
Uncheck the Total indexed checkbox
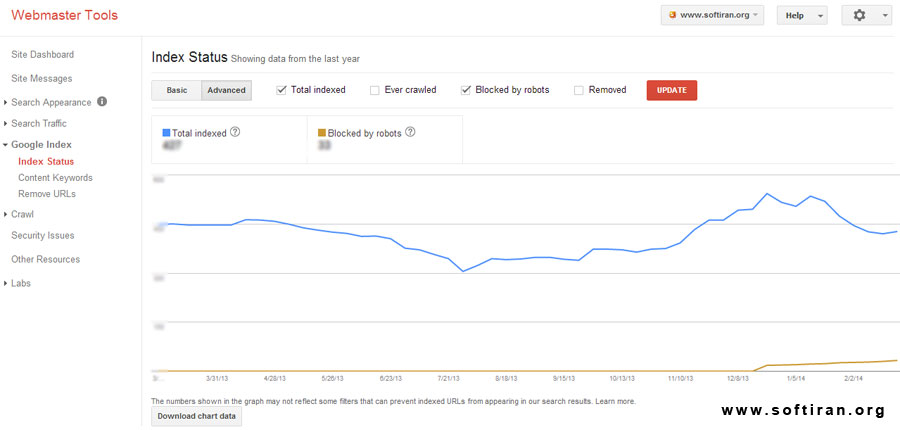pyautogui.click(x=281, y=90)
